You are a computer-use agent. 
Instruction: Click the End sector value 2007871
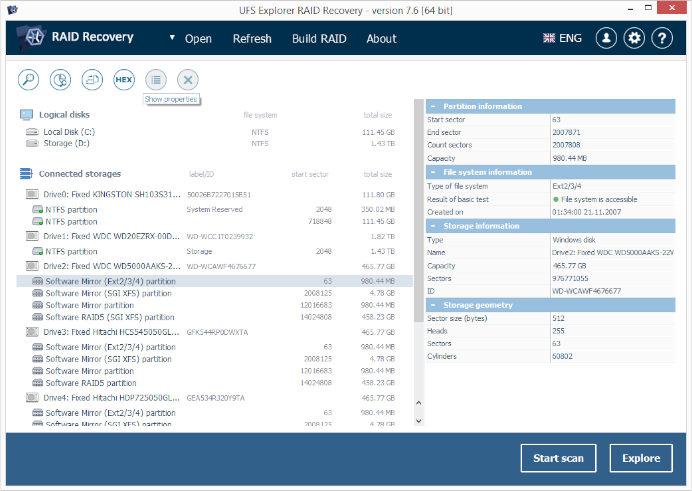pyautogui.click(x=566, y=132)
